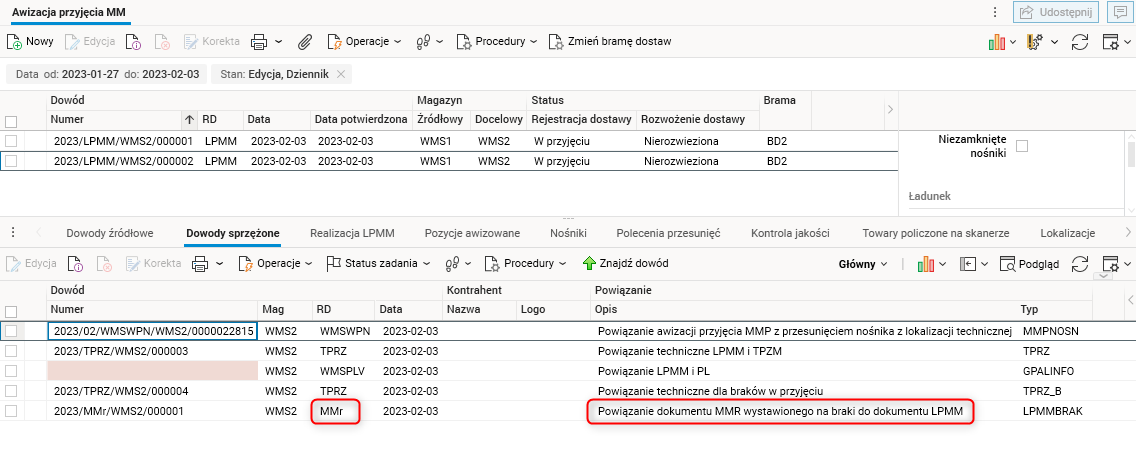Click Zmień bramę dostaw button
This screenshot has width=1136, height=463.
tap(609, 41)
